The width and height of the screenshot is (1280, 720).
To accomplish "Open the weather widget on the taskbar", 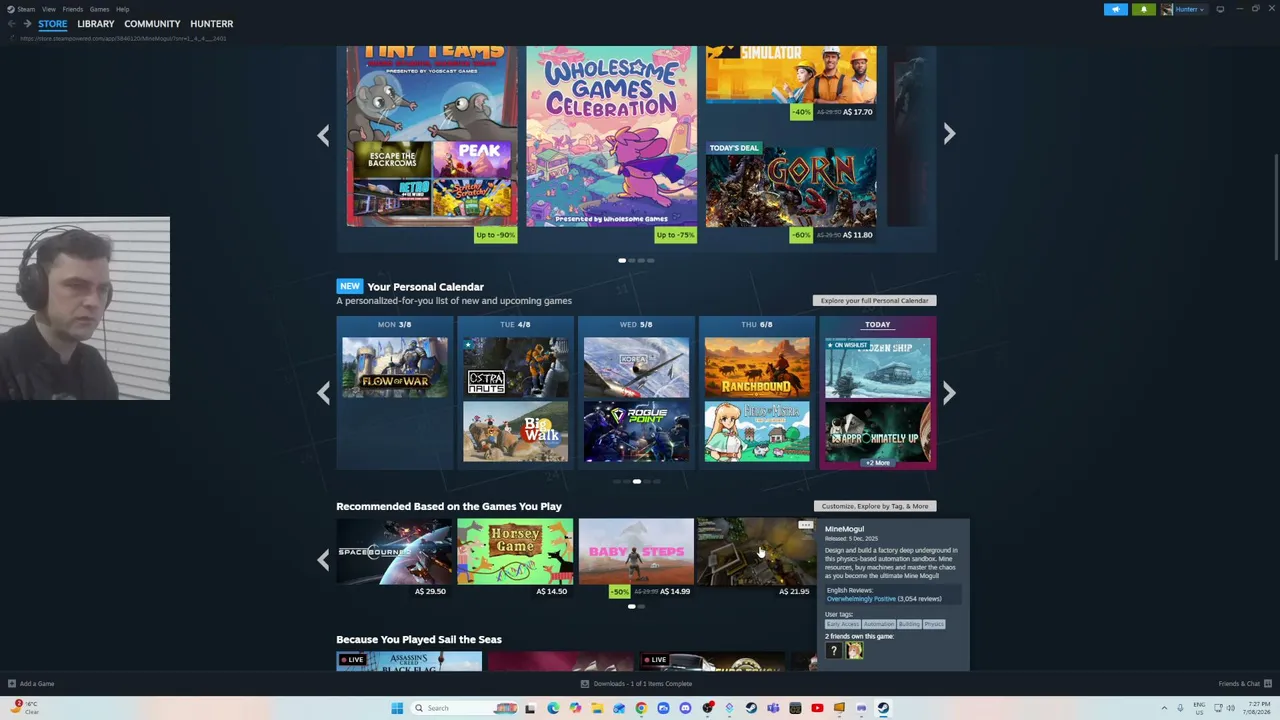I will tap(24, 707).
